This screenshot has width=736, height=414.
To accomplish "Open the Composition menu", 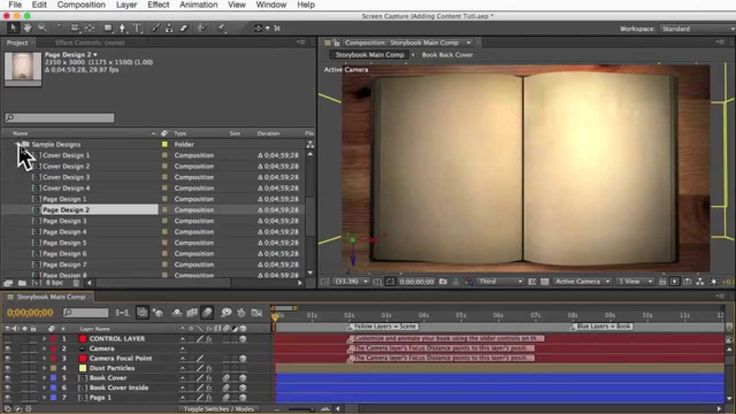I will coord(81,5).
